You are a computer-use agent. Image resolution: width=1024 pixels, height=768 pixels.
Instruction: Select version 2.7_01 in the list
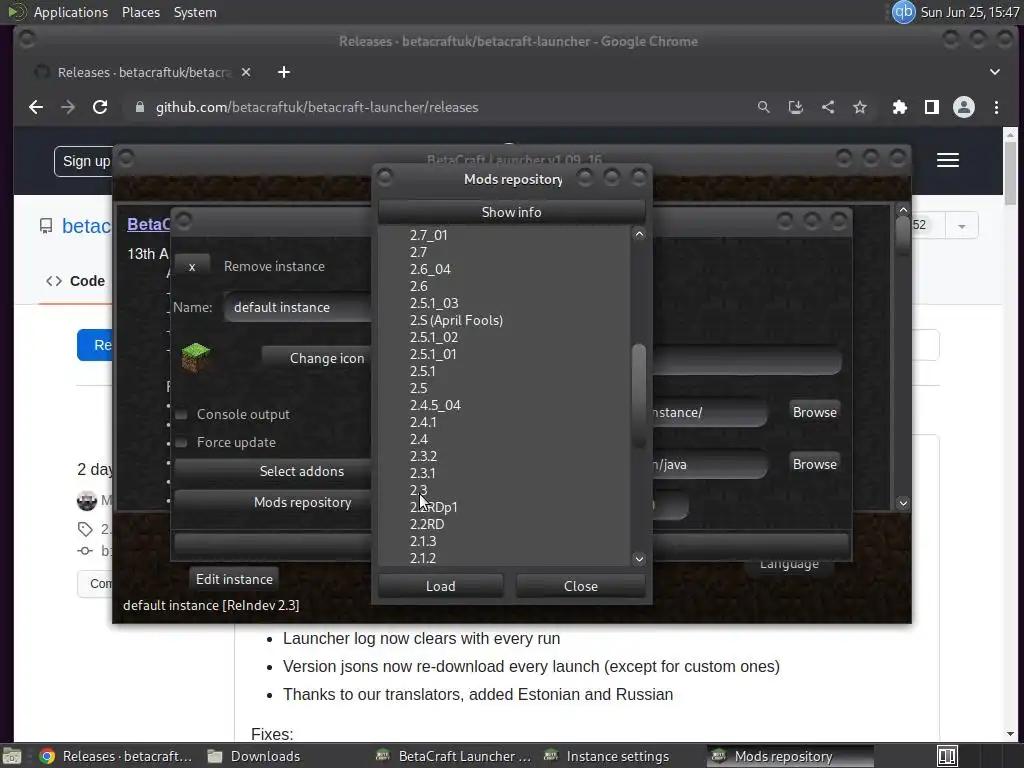click(428, 235)
